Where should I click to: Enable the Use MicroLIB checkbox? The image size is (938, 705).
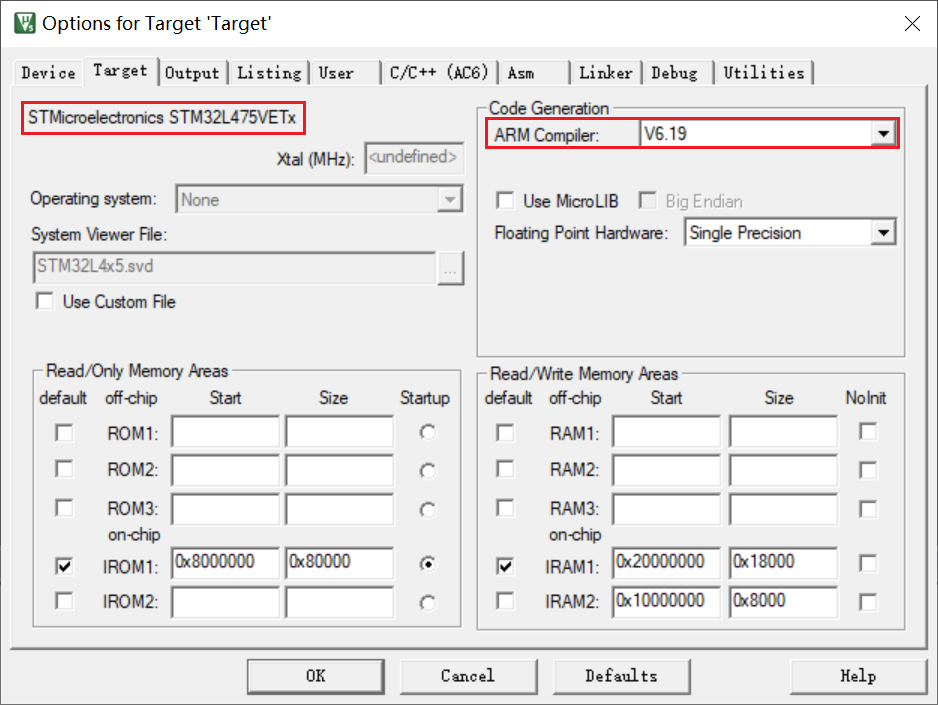(x=505, y=200)
